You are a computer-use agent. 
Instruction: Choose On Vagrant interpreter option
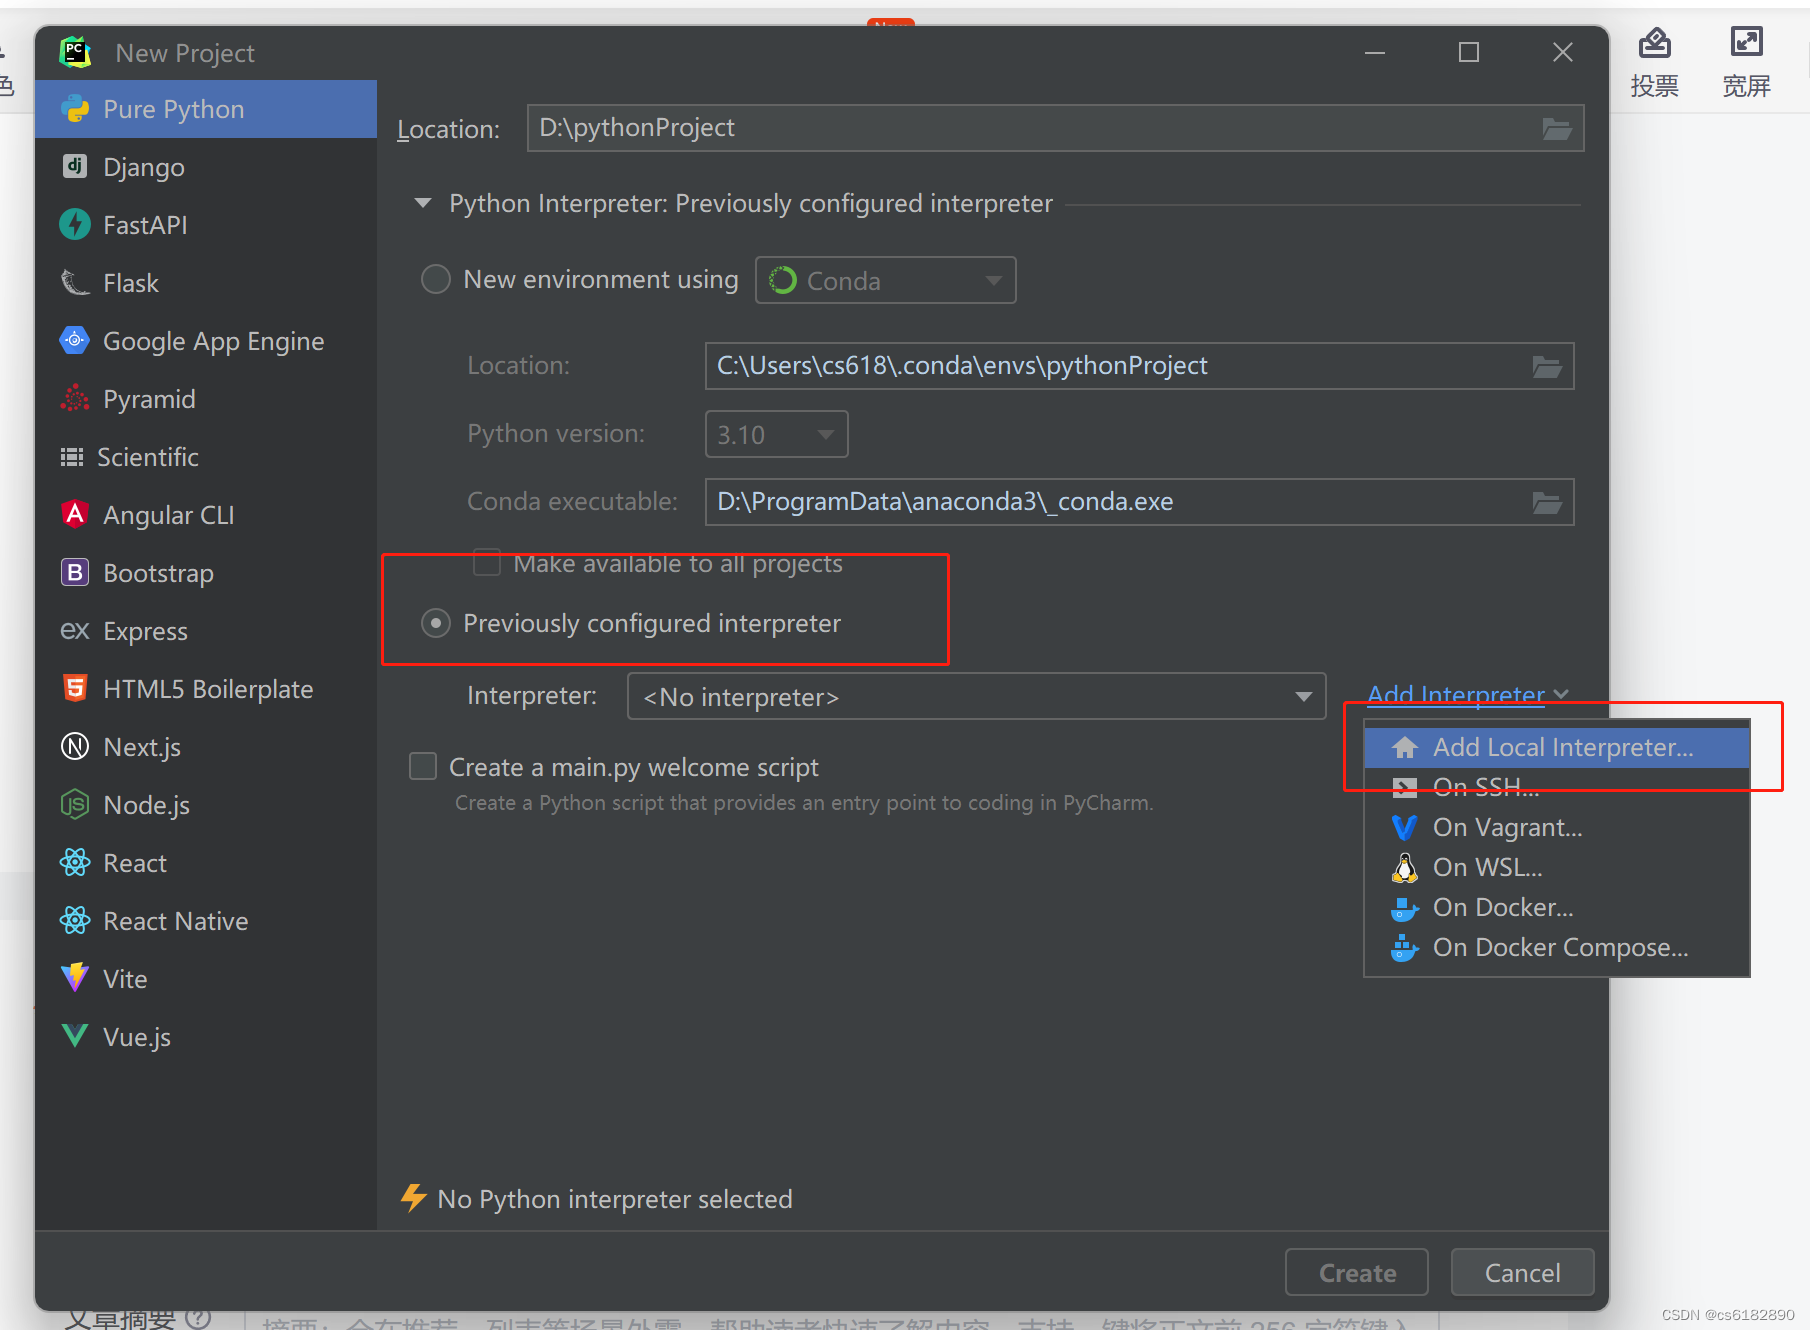click(1558, 827)
